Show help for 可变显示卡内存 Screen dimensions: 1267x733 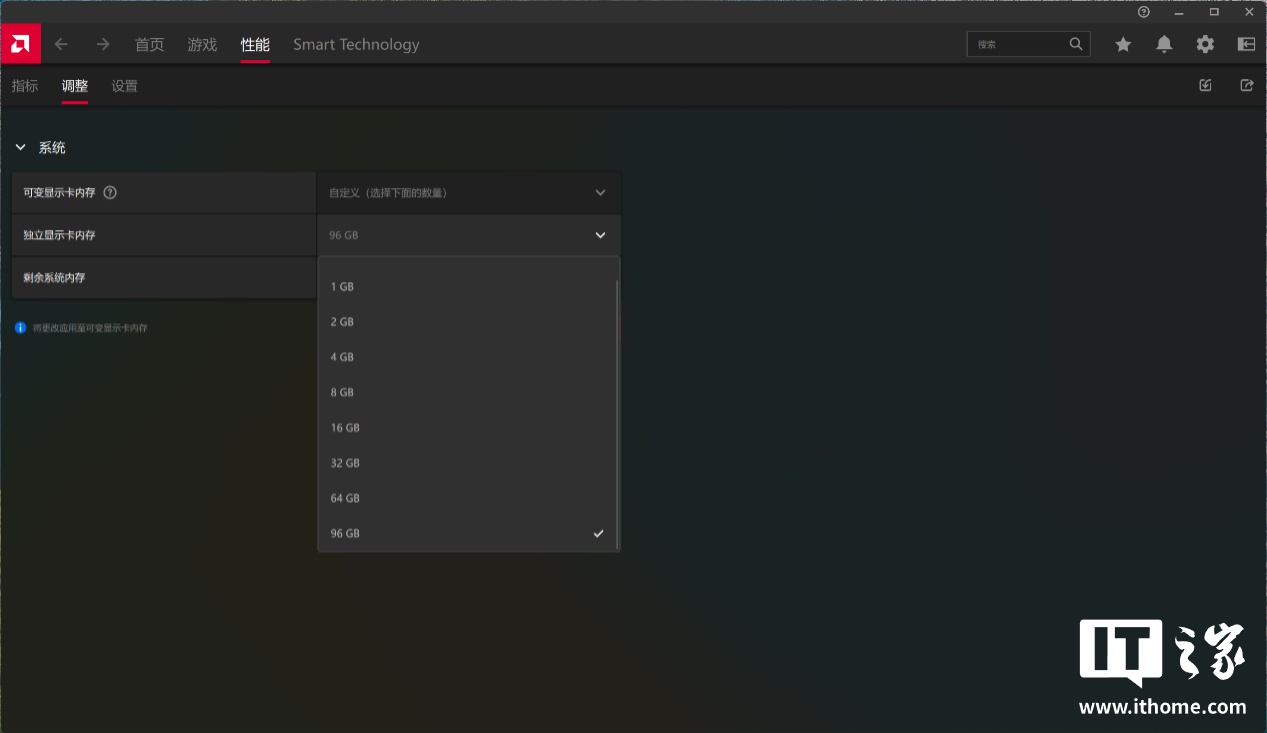click(110, 192)
